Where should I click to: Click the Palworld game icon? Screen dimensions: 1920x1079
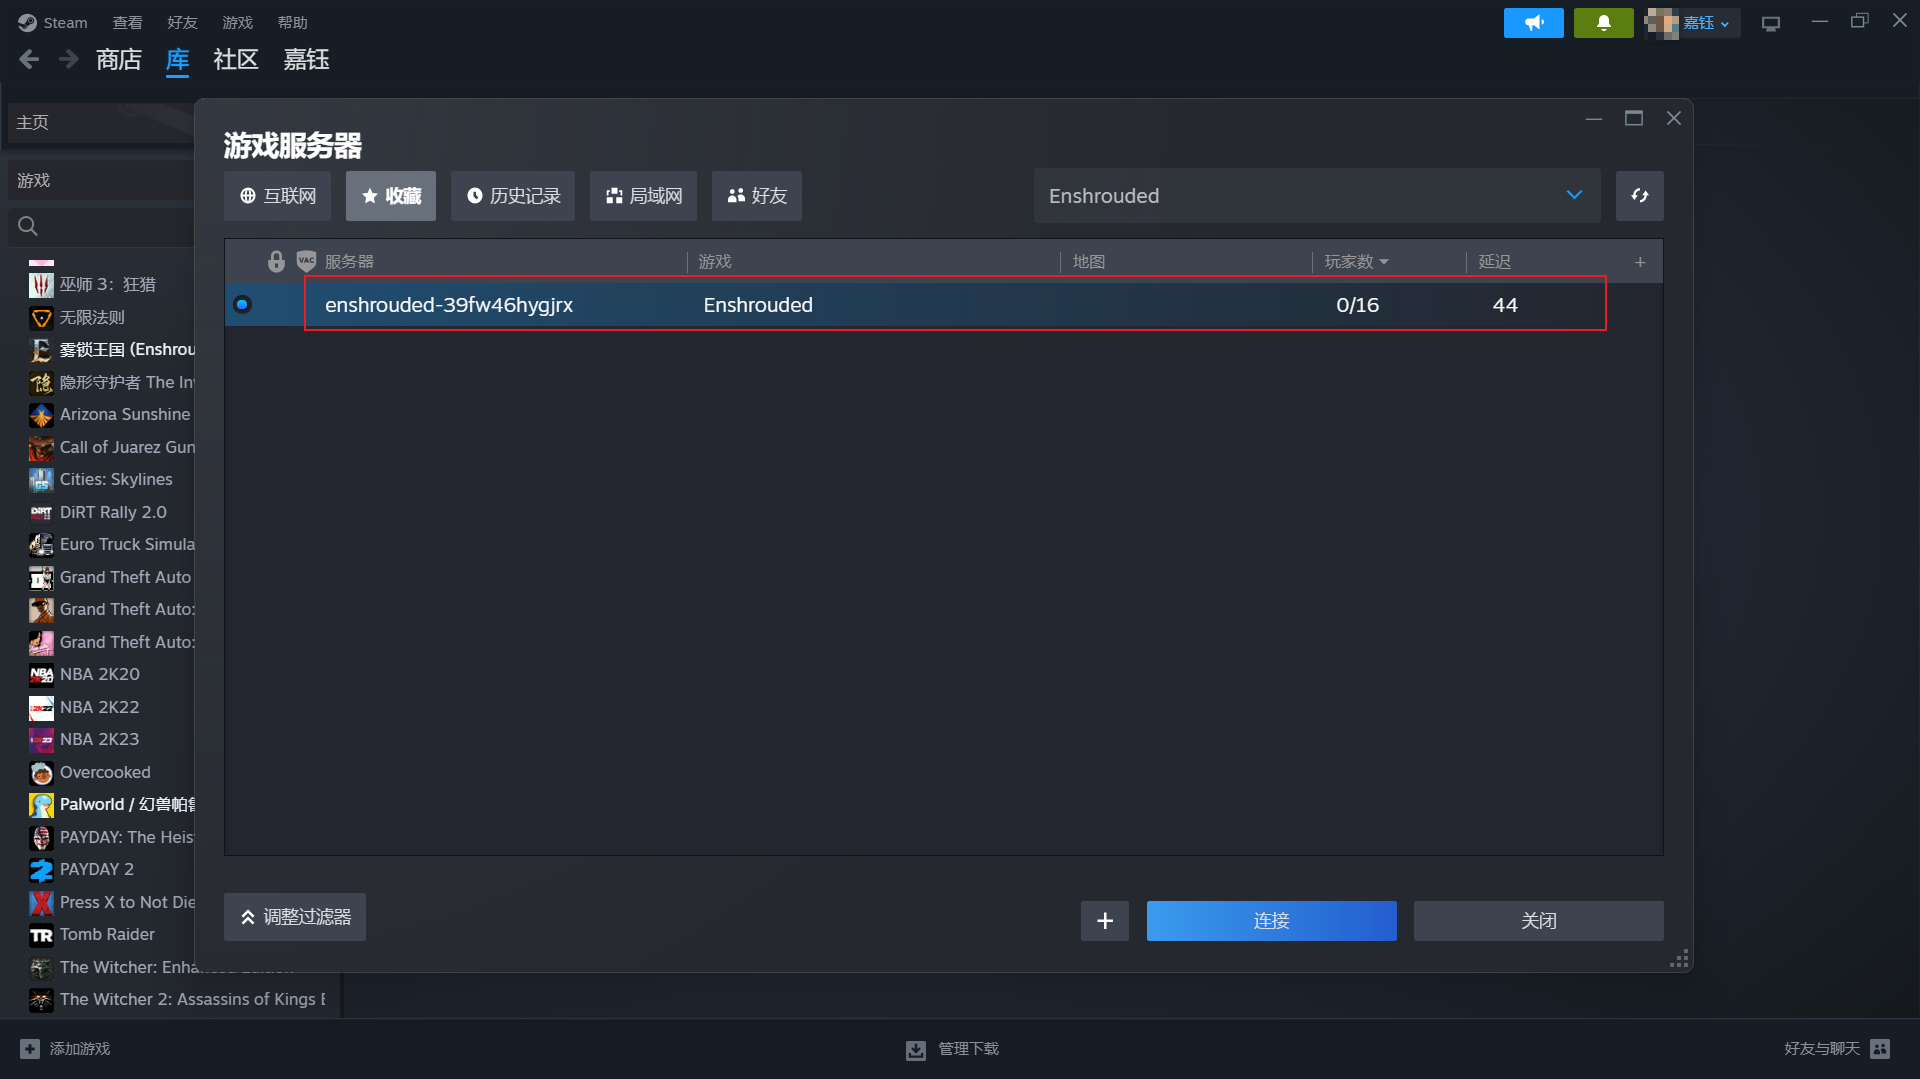(41, 805)
